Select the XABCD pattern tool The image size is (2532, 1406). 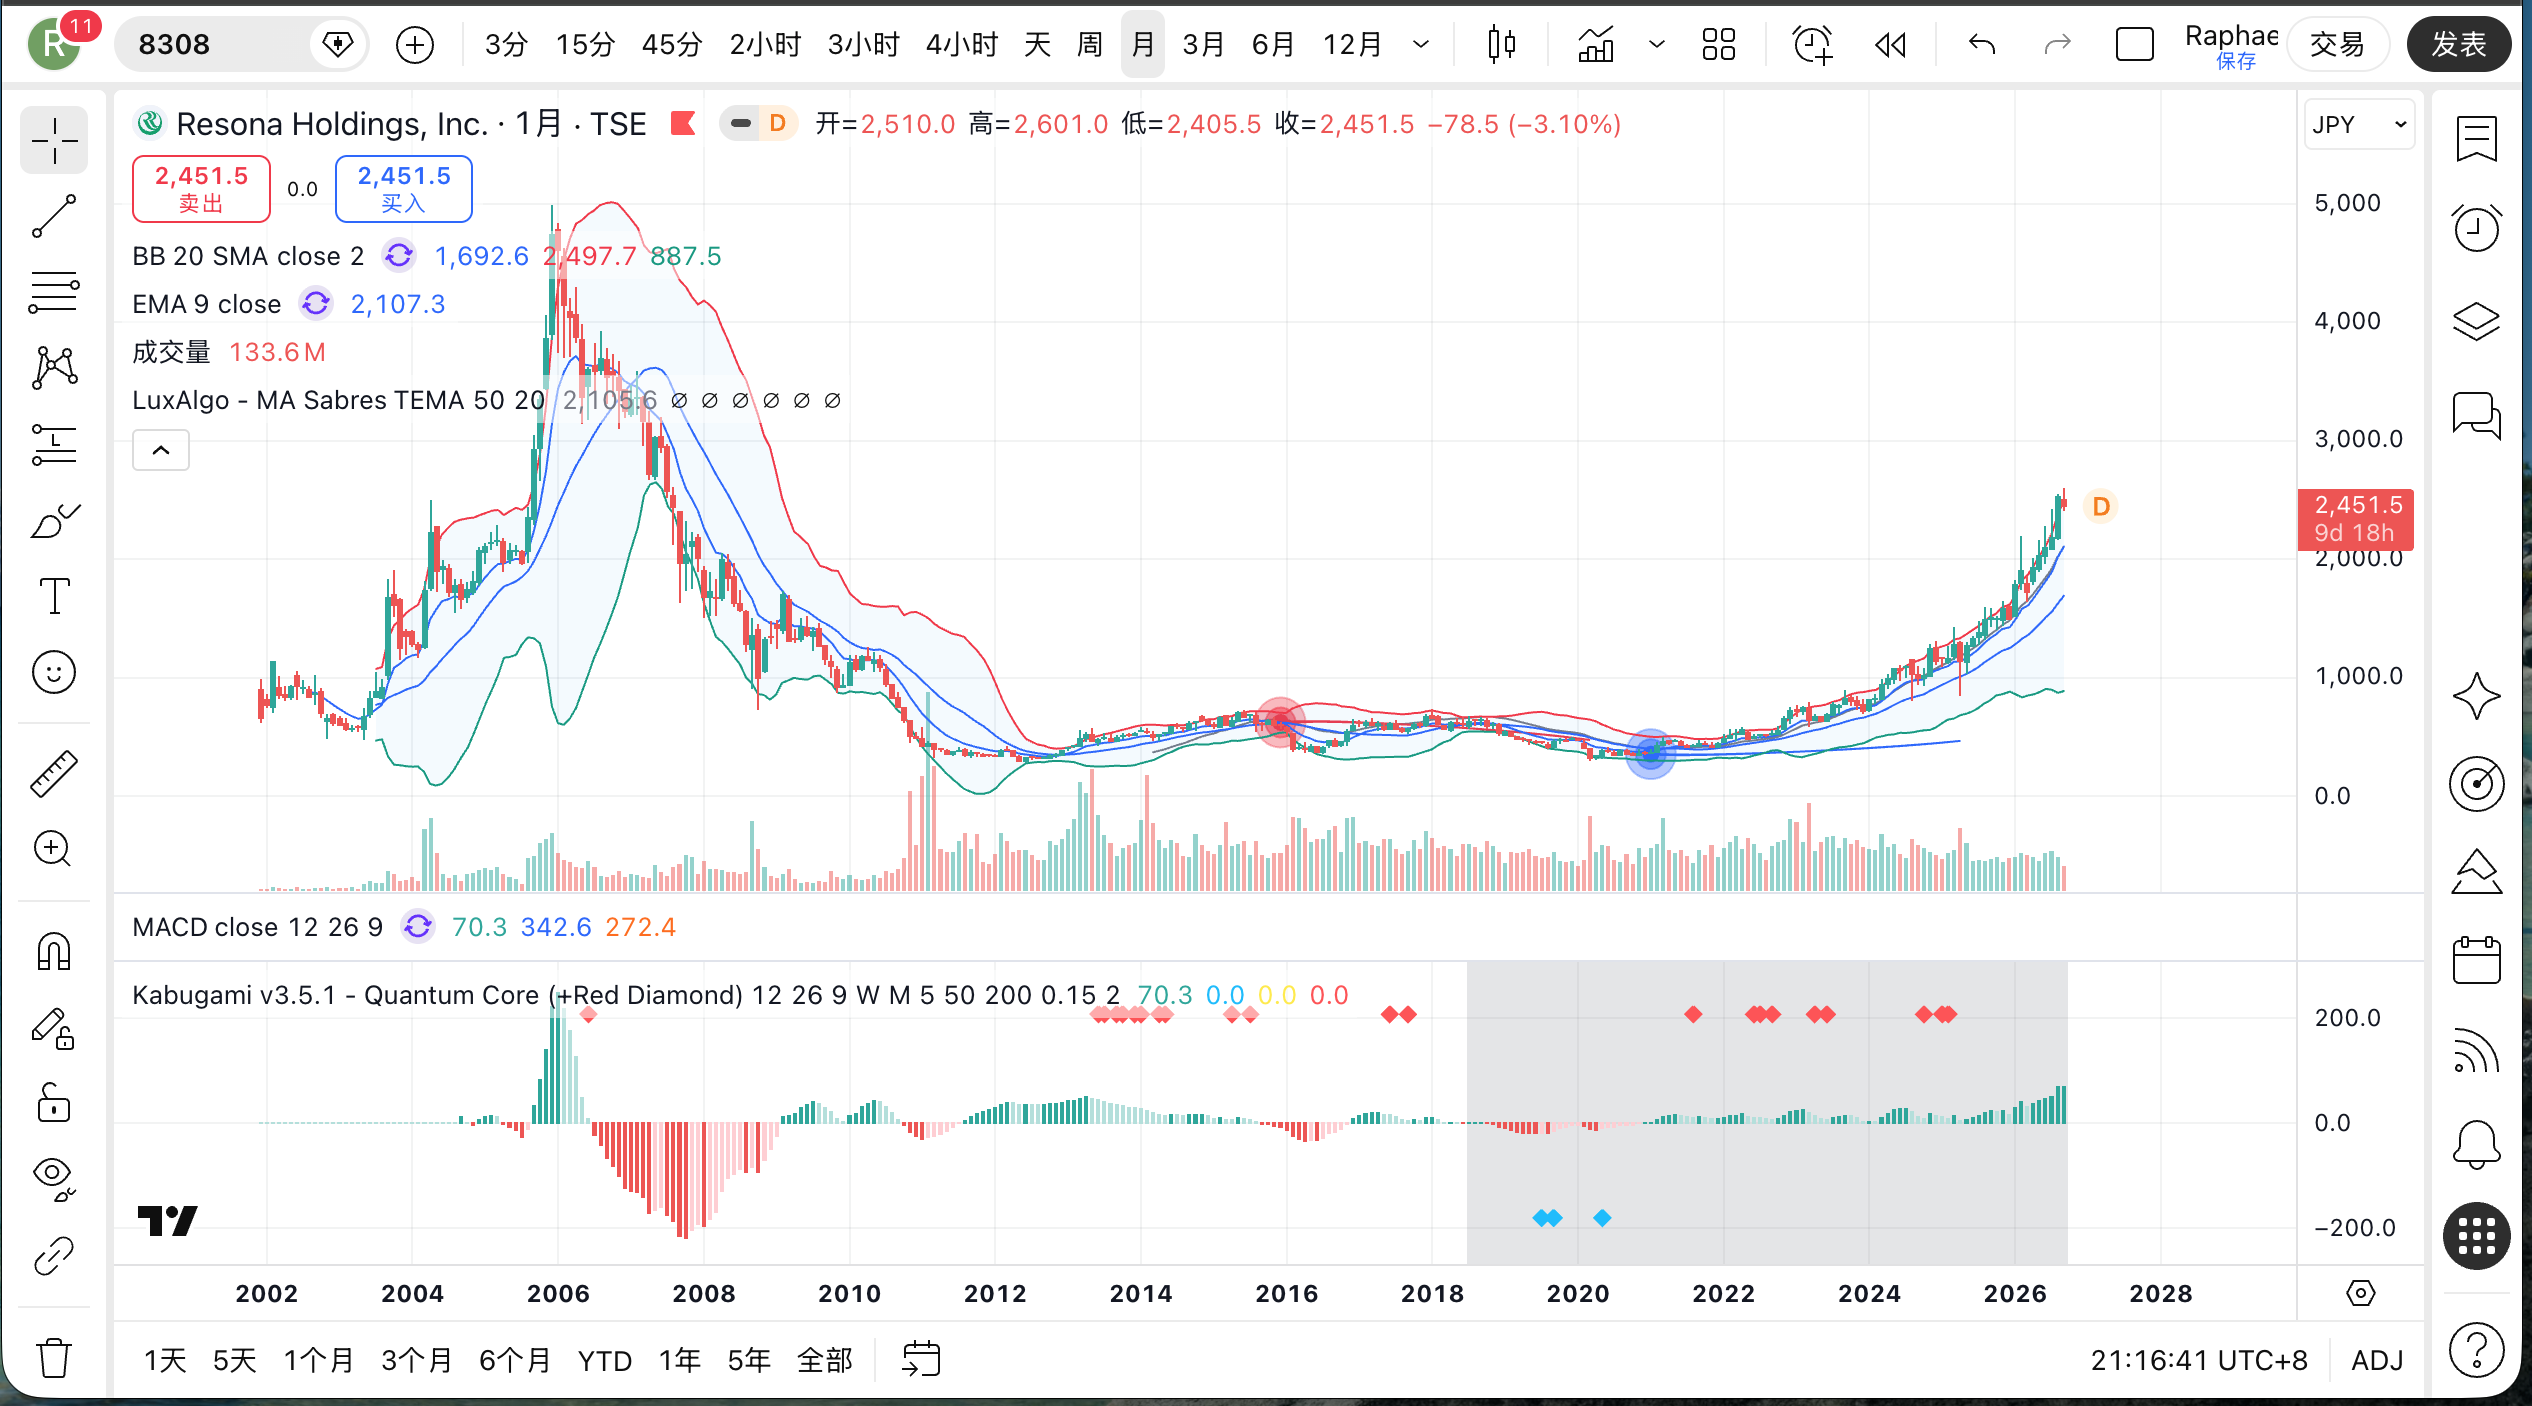point(54,368)
